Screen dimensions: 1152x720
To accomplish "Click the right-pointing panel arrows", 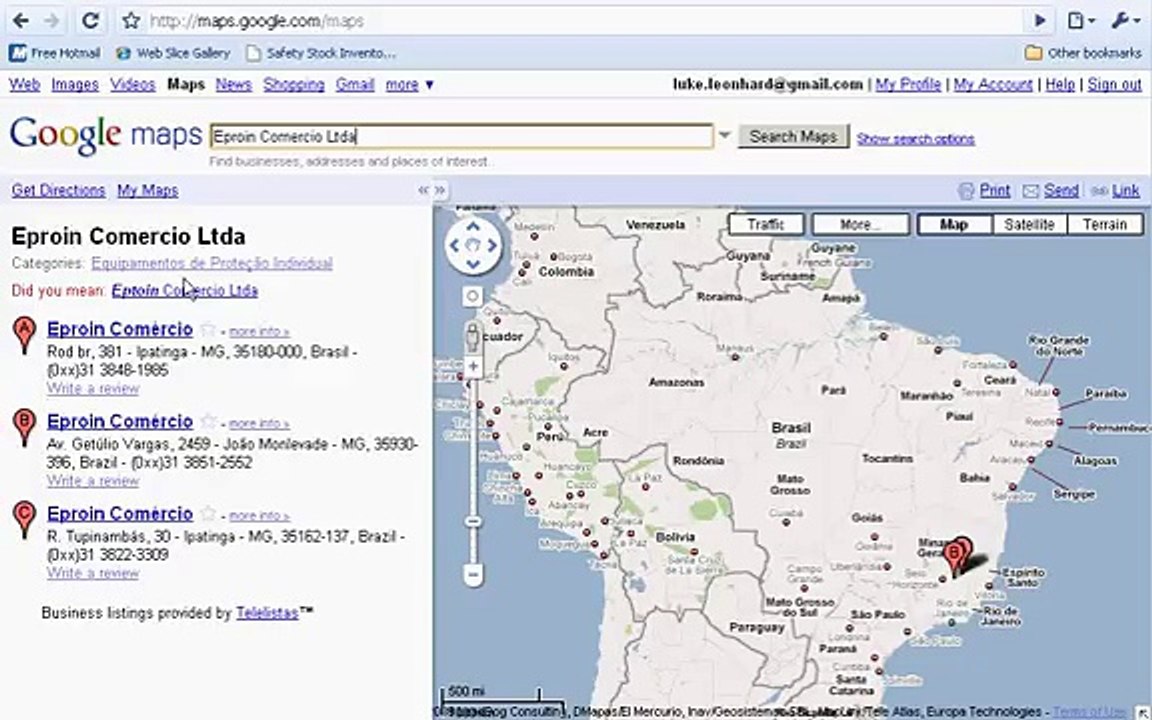I will (x=440, y=190).
